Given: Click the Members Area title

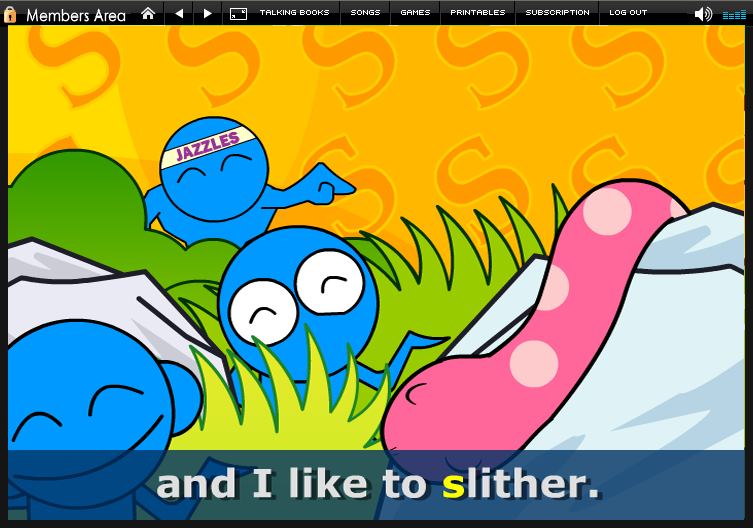Looking at the screenshot, I should [x=76, y=14].
